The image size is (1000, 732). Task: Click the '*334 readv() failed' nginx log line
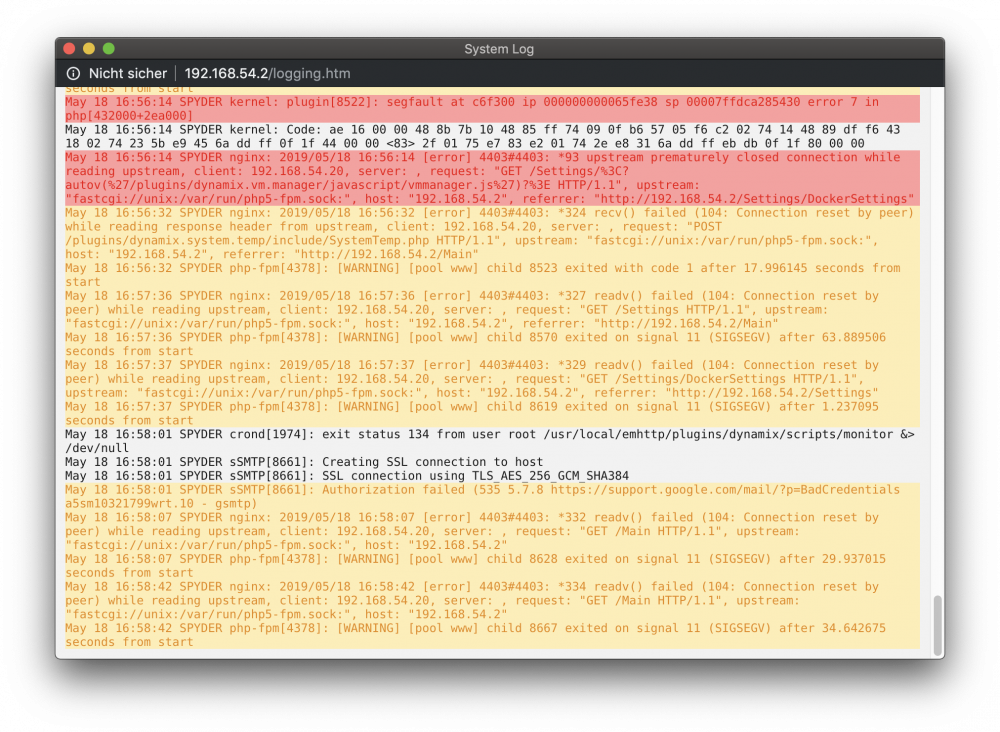pyautogui.click(x=492, y=601)
